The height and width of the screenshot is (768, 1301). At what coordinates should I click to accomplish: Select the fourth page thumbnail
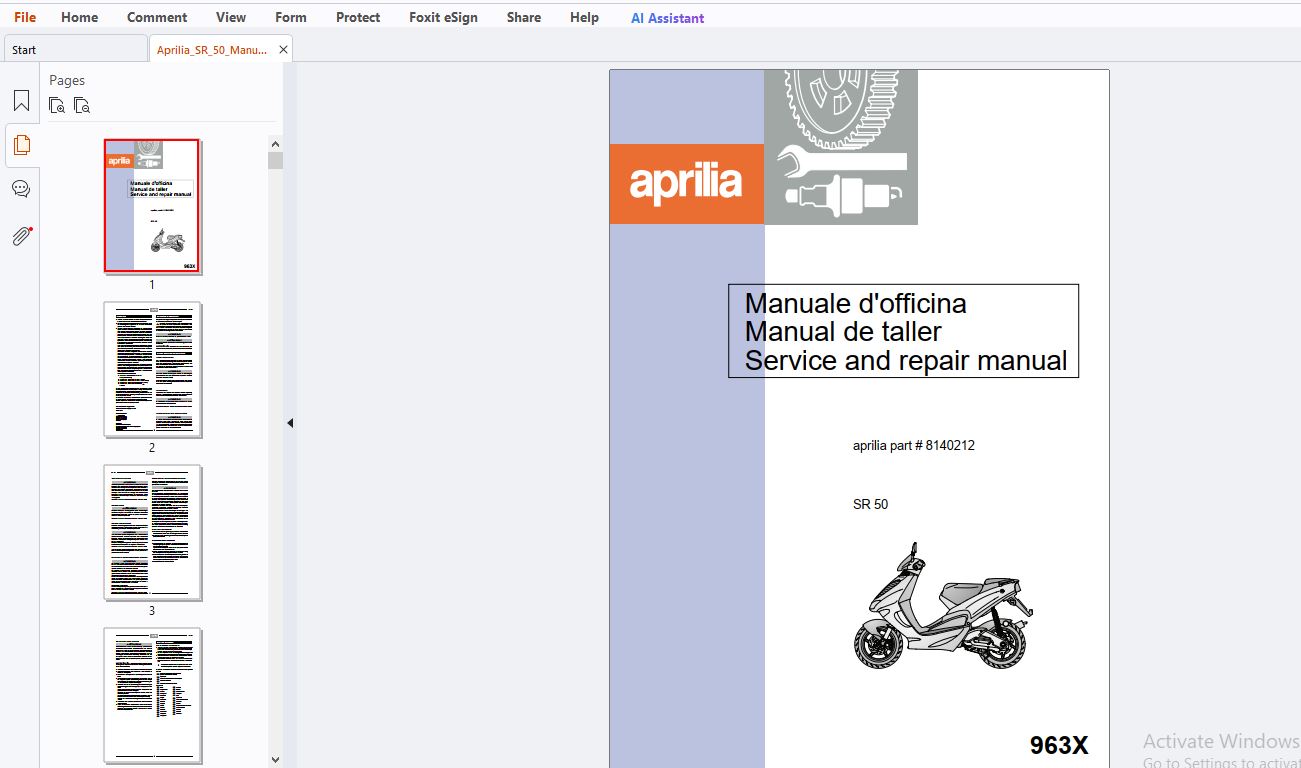[152, 695]
